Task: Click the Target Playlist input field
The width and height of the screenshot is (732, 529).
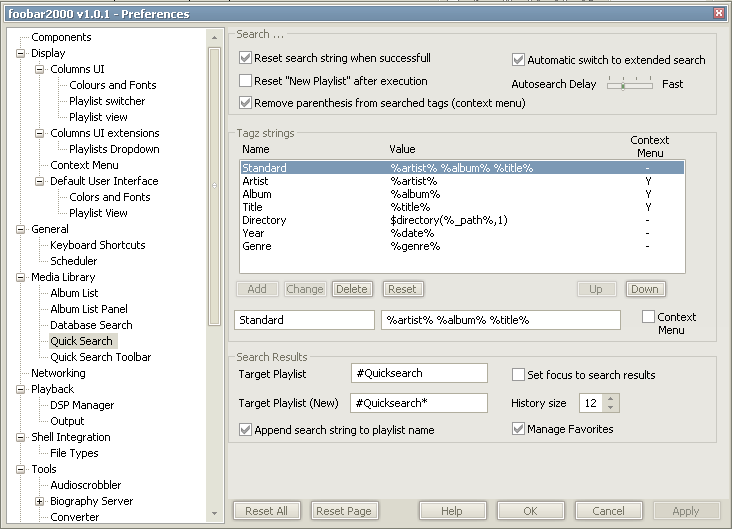Action: tap(419, 373)
